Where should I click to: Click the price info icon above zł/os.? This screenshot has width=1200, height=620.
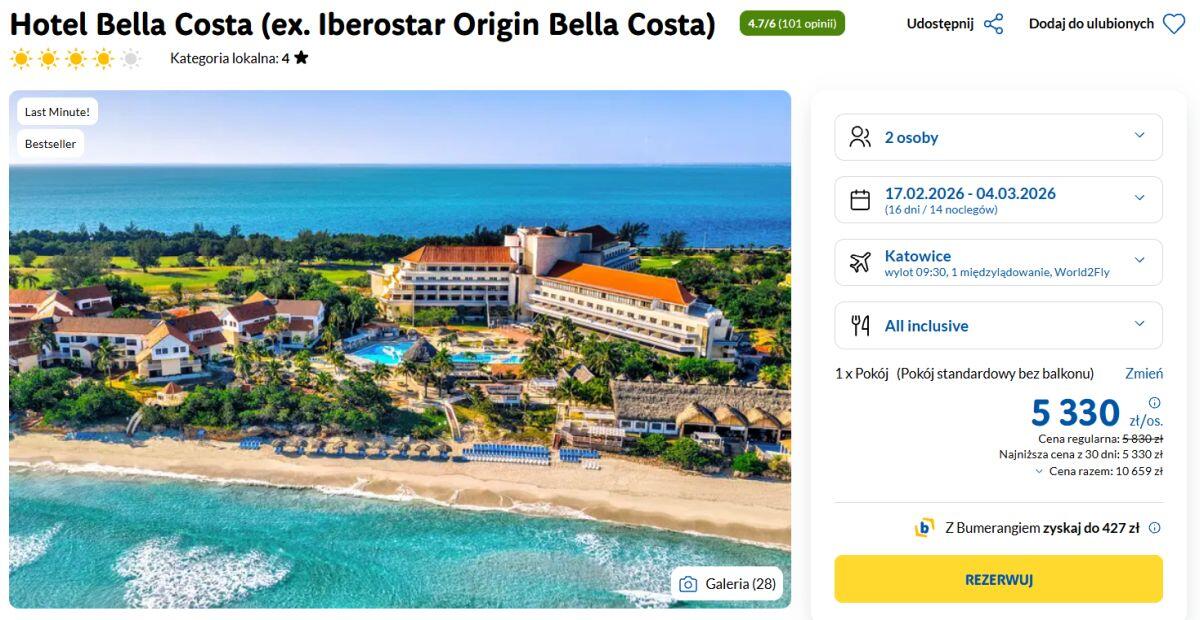[x=1155, y=403]
